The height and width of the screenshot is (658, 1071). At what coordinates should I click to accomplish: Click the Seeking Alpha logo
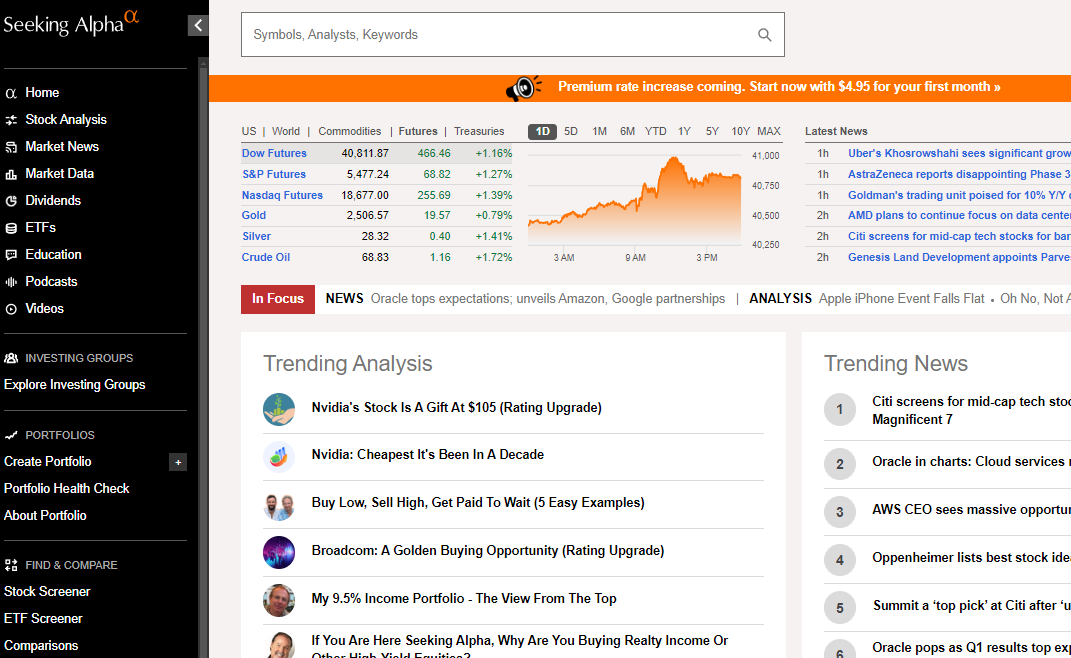(71, 23)
